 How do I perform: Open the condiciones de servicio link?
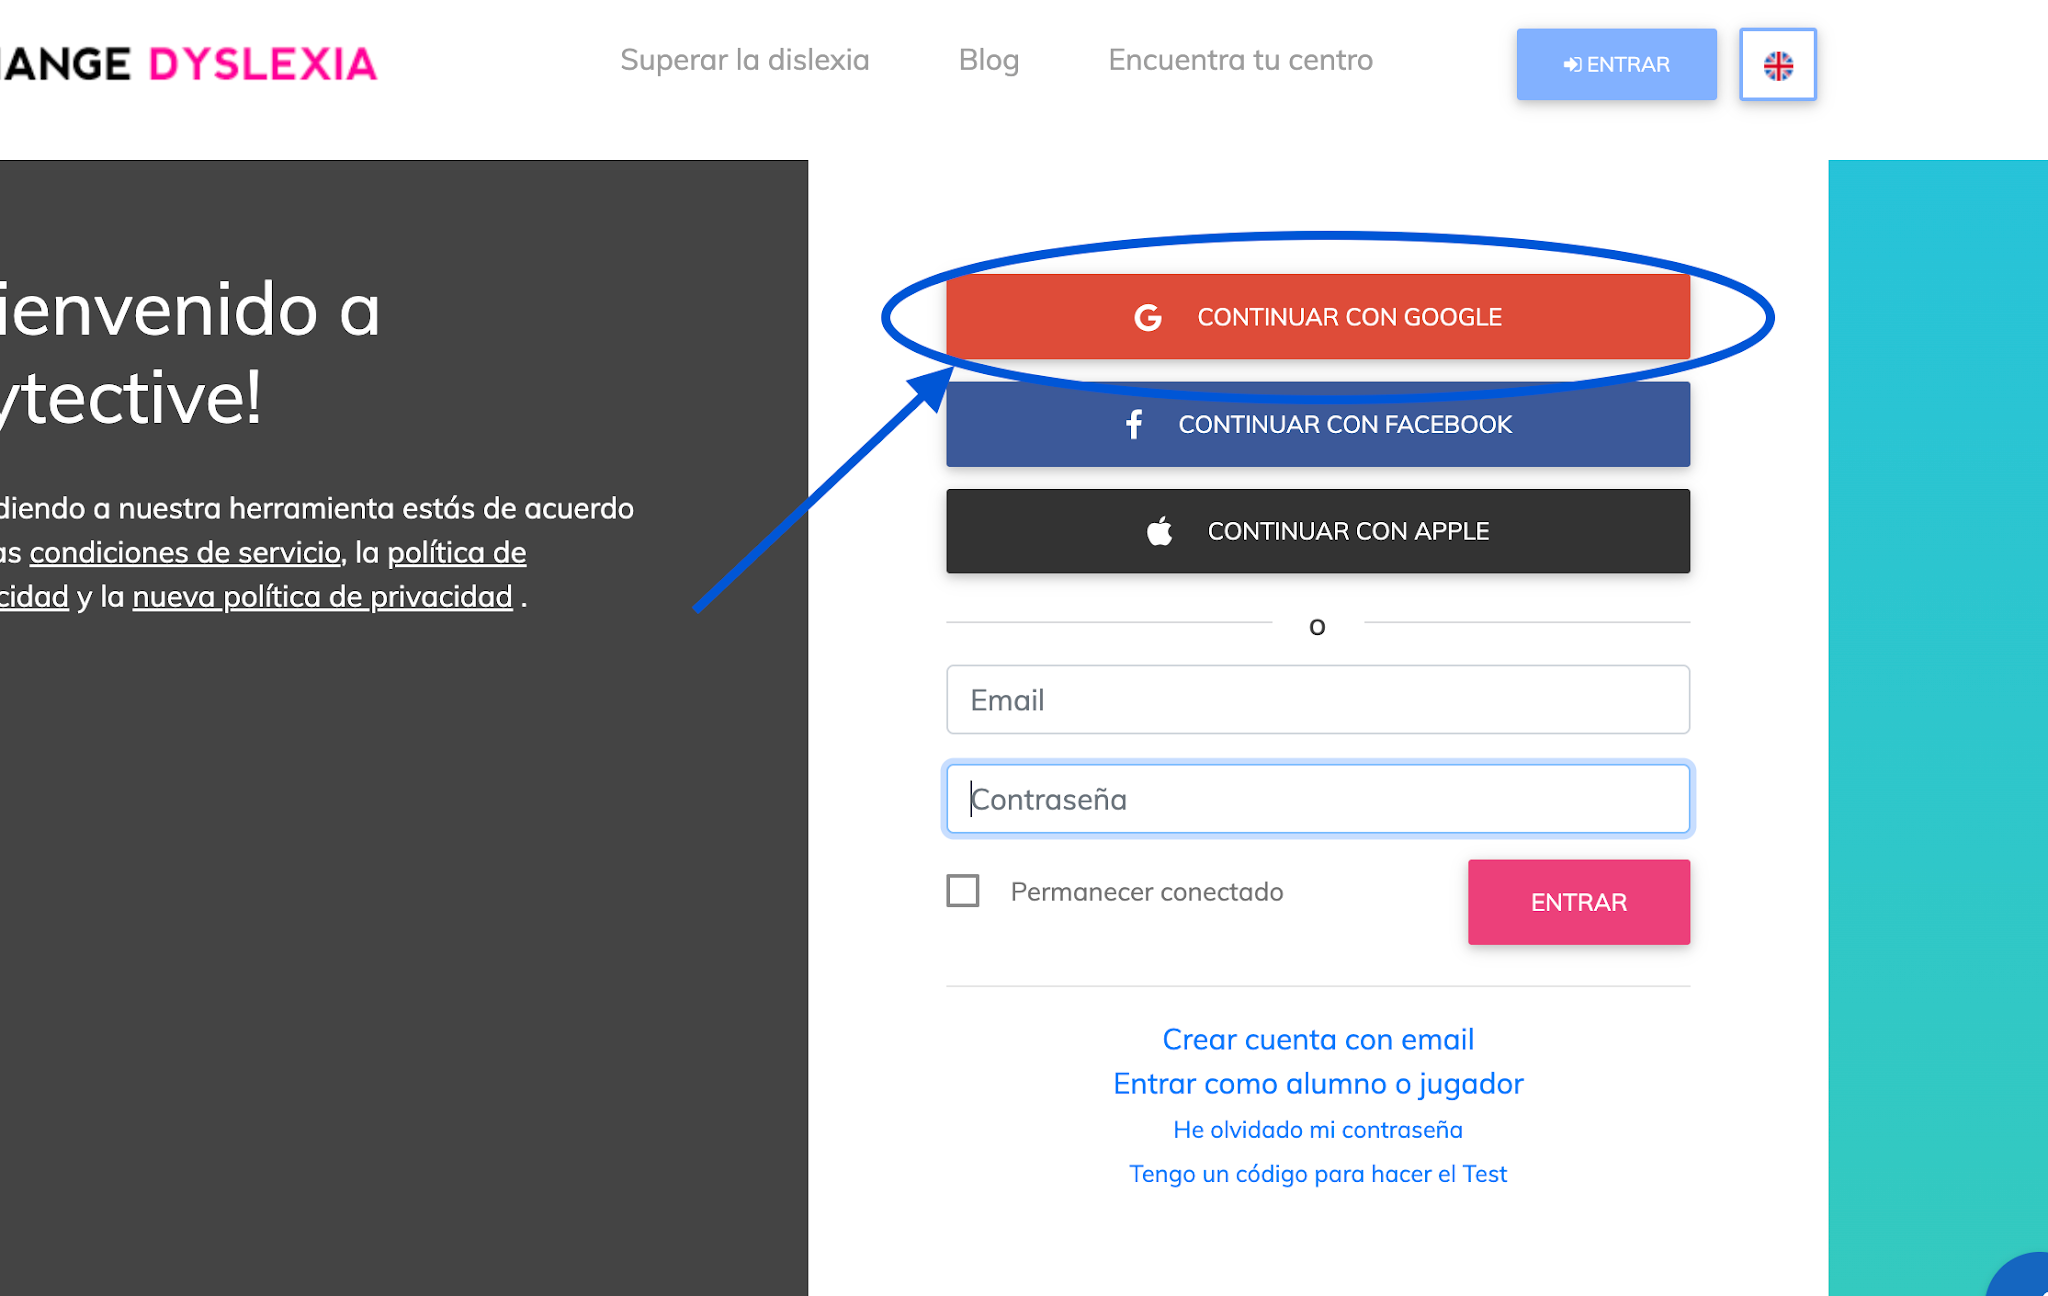click(x=185, y=553)
